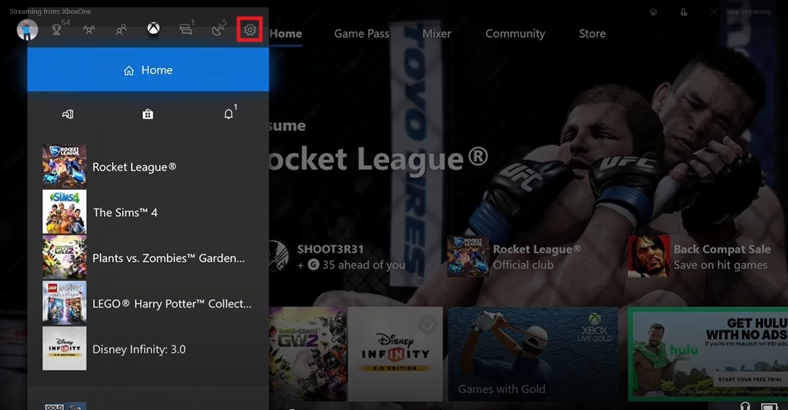Open the Messages chat icon

tap(185, 30)
